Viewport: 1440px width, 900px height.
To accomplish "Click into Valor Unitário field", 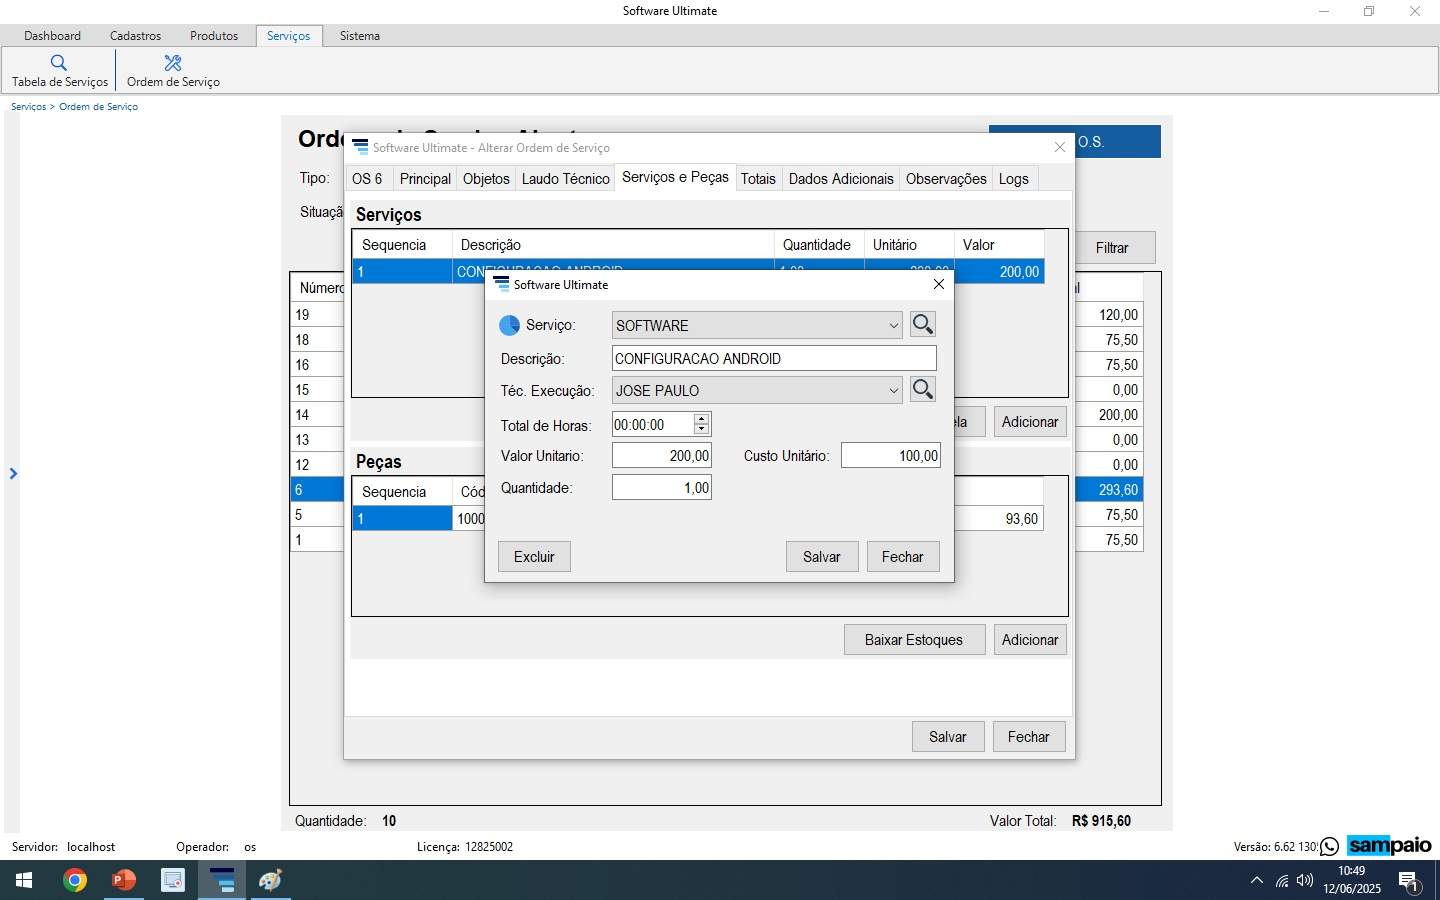I will (x=662, y=456).
